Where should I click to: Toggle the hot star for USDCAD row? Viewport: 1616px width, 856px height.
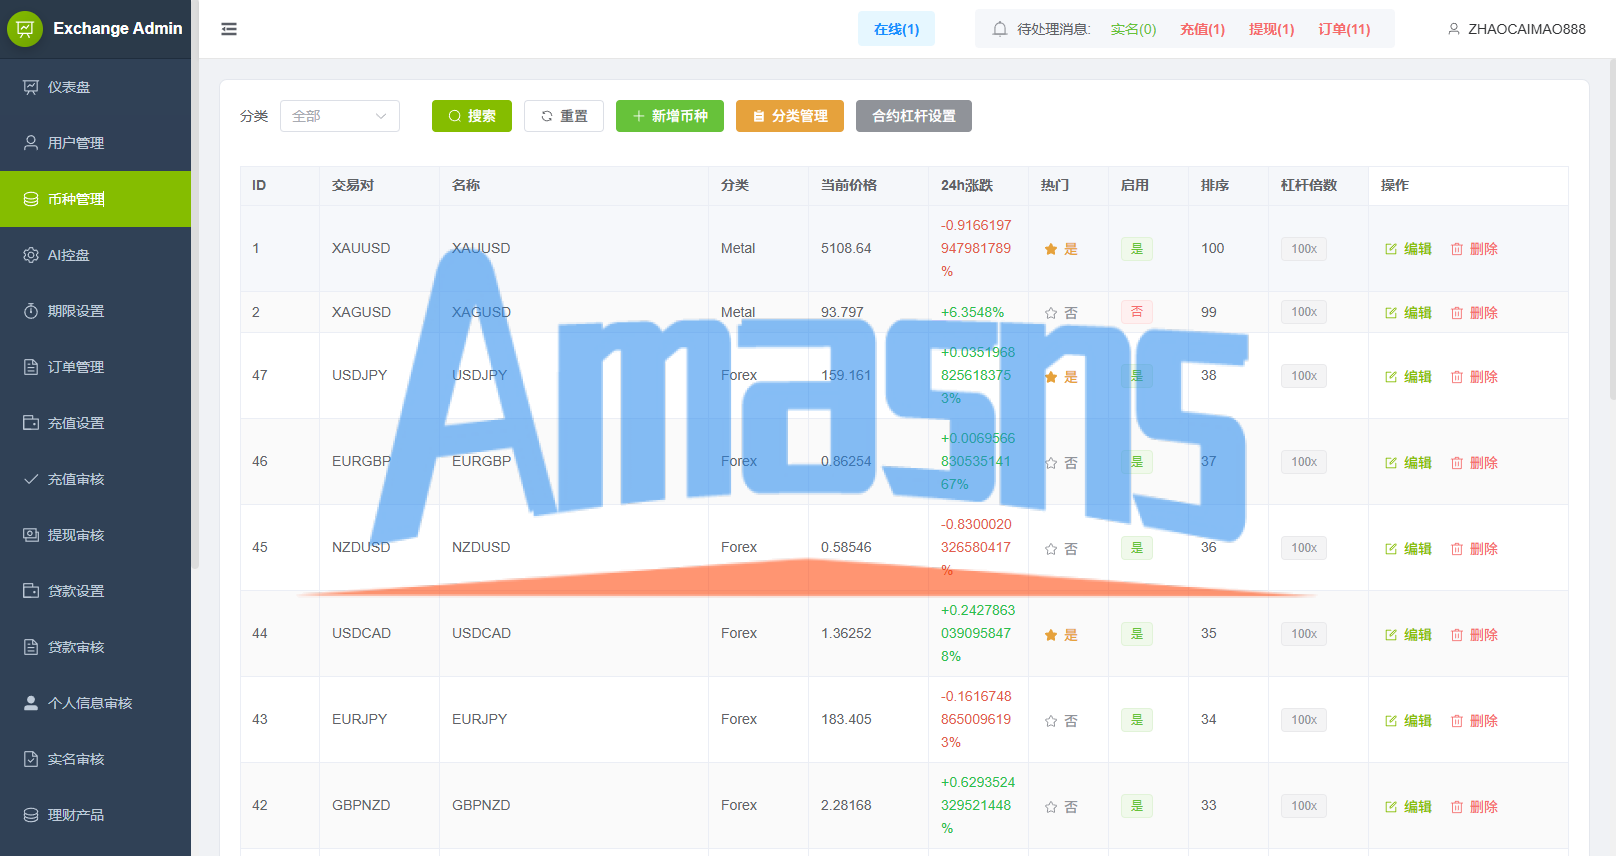tap(1051, 635)
